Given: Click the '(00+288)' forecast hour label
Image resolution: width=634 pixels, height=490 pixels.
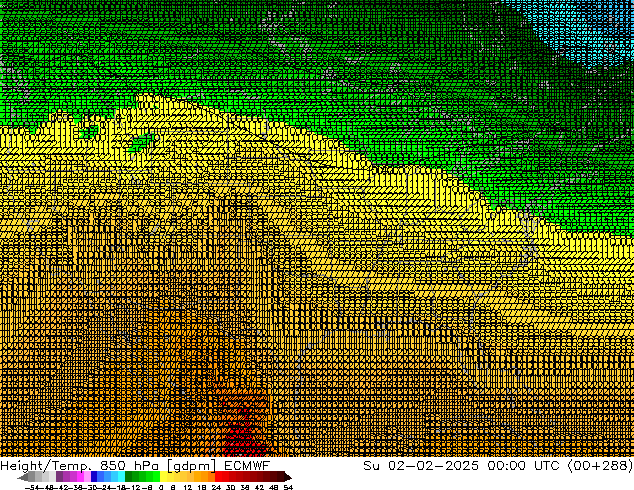Looking at the screenshot, I should point(600,465).
